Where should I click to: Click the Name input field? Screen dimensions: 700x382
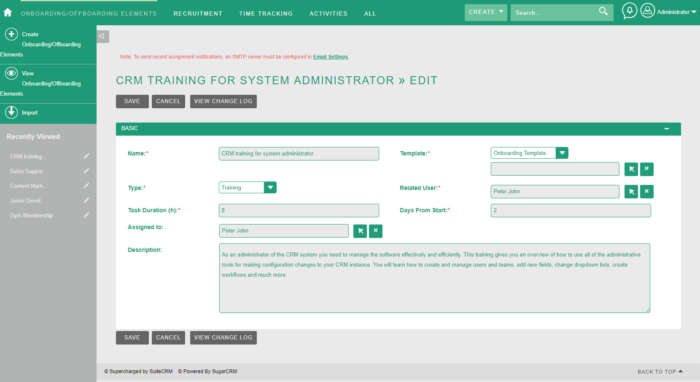pyautogui.click(x=299, y=154)
